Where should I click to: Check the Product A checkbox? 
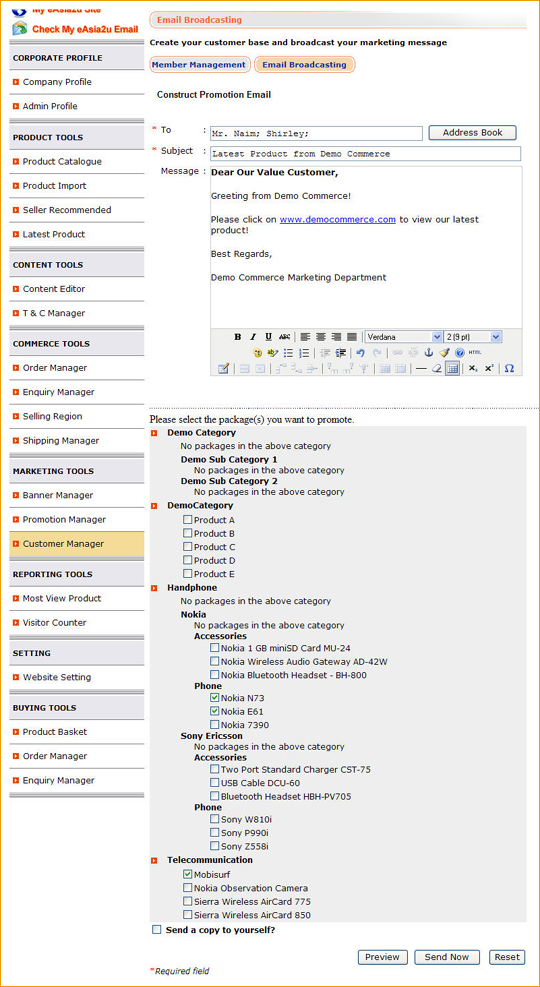(188, 520)
